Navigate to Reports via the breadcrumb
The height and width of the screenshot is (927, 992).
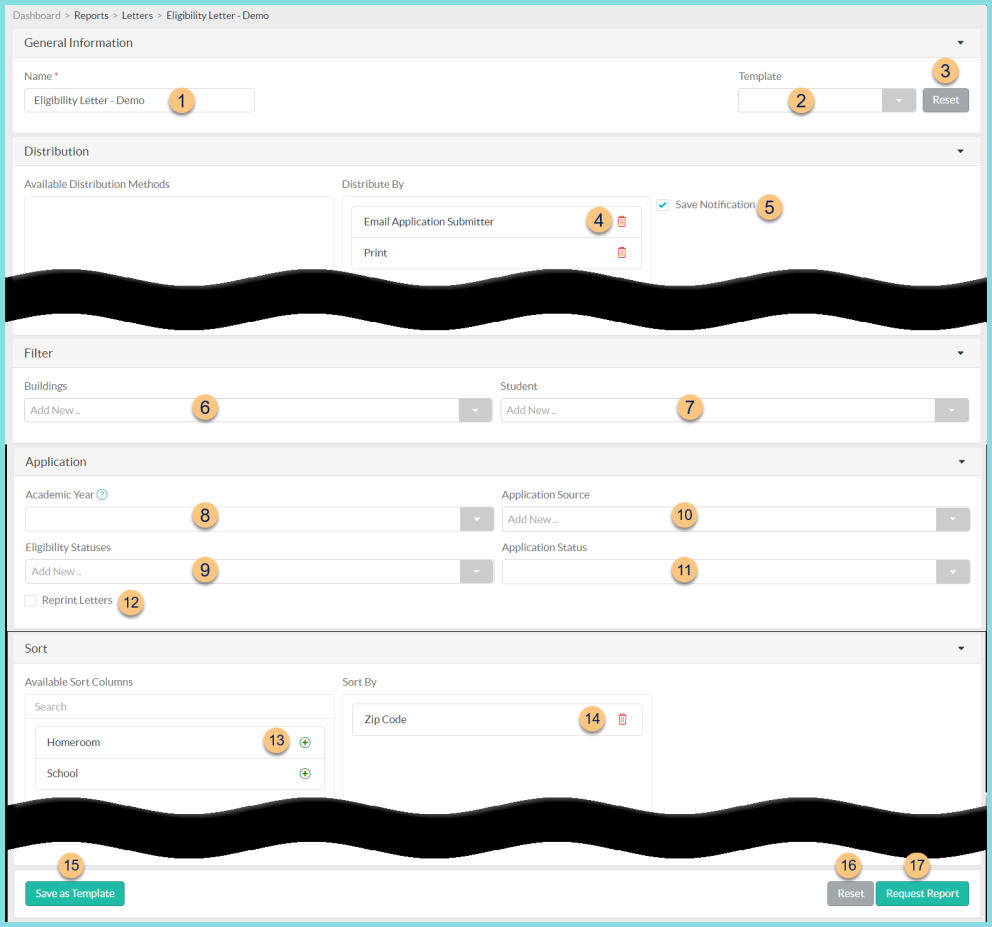(91, 15)
